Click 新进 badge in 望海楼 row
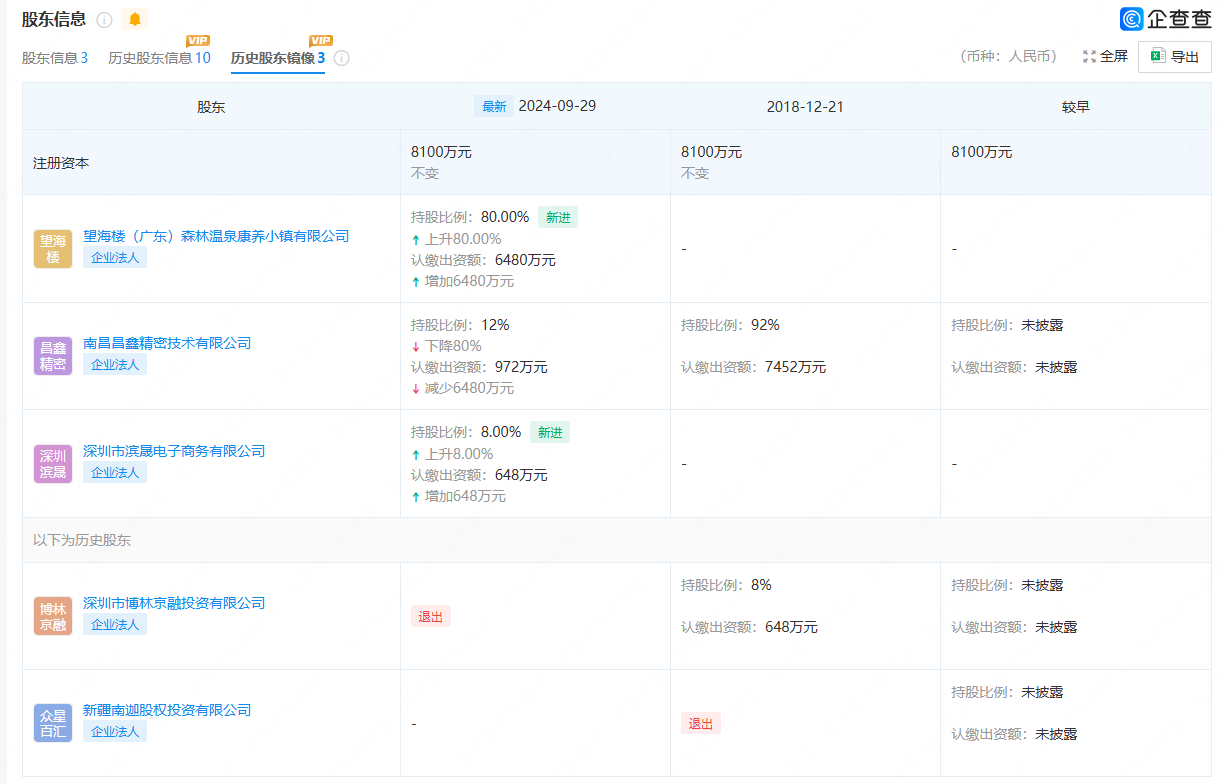Screen dimensions: 1222x784 pos(558,217)
